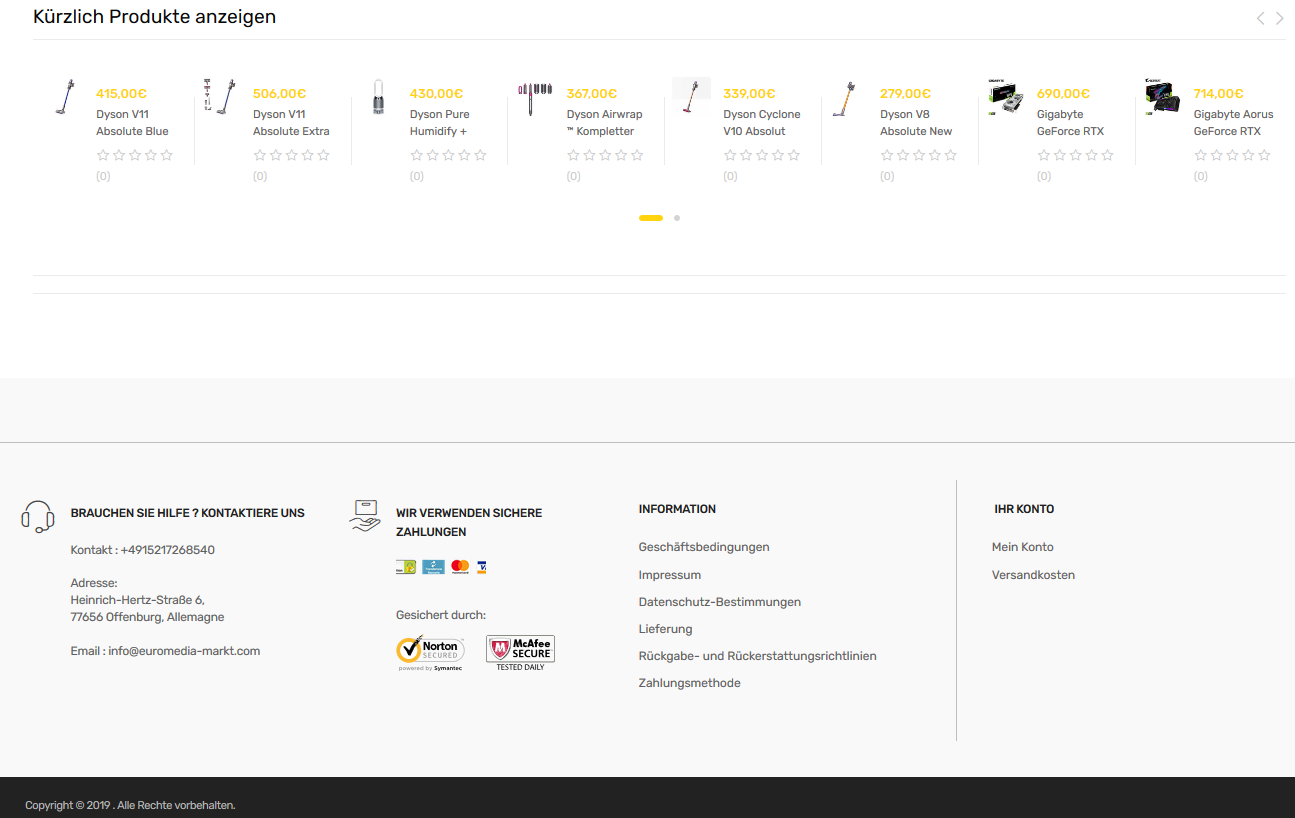Open Dyson V11 Absolute Extra link
1295x818 pixels.
coord(291,123)
